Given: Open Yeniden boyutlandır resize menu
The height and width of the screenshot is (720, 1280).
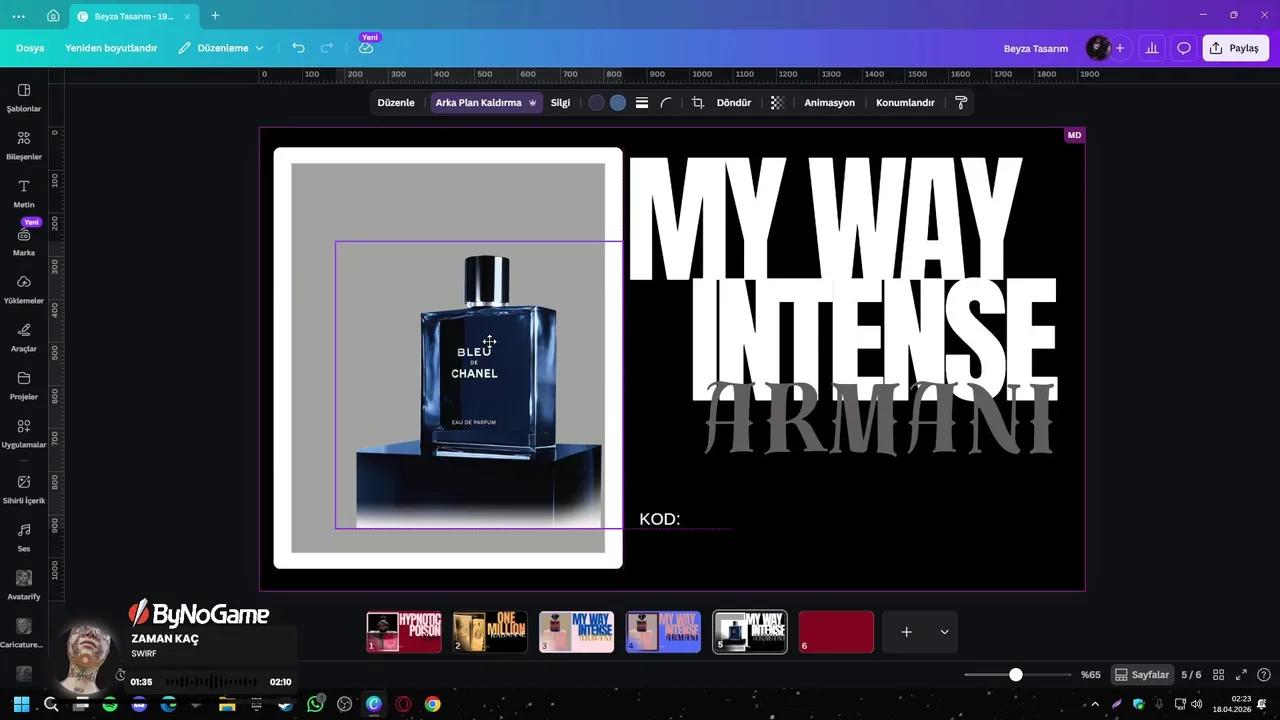Looking at the screenshot, I should (x=111, y=48).
